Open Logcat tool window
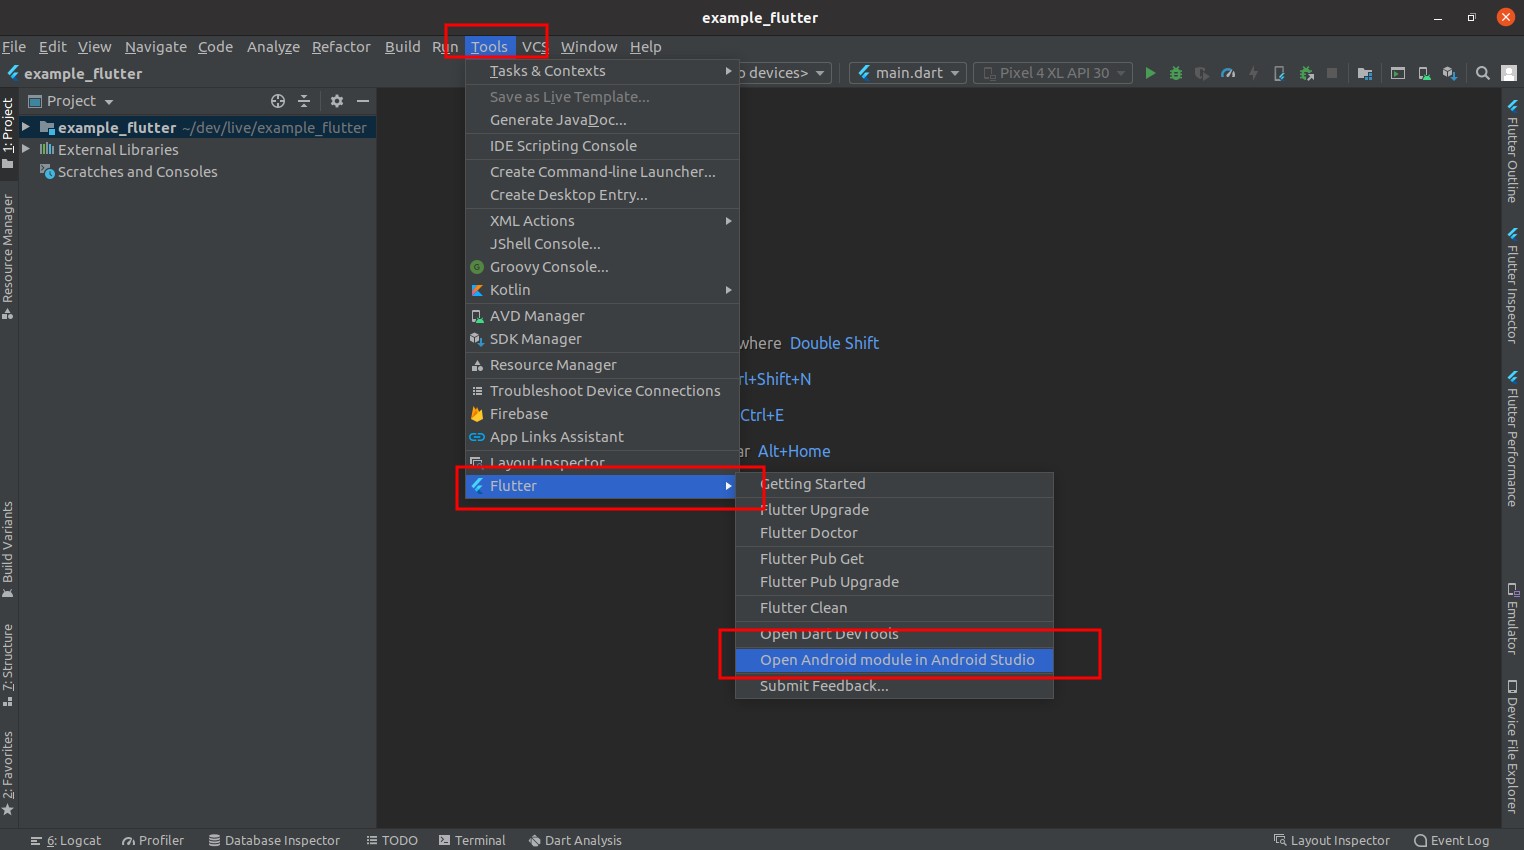1524x850 pixels. pos(66,840)
